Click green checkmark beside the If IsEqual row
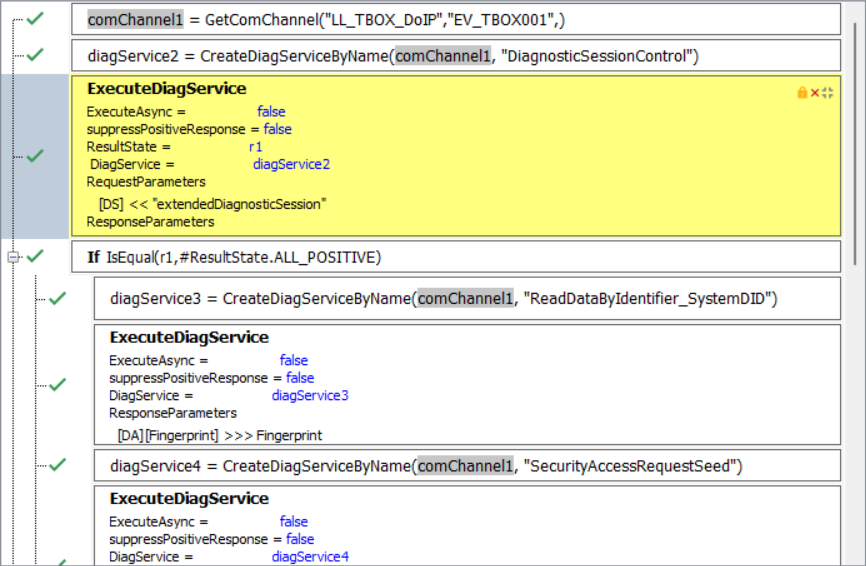 (36, 256)
